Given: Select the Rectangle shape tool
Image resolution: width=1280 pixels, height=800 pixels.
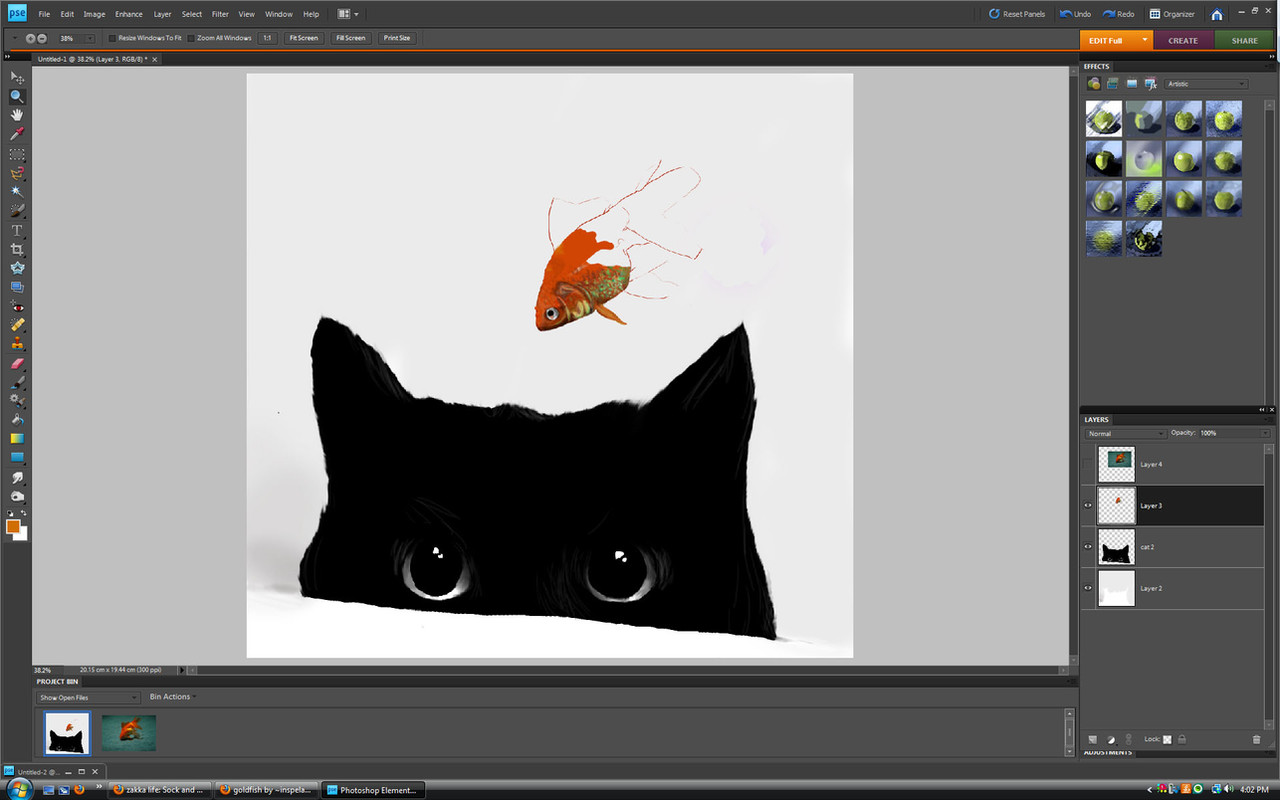Looking at the screenshot, I should [x=17, y=457].
